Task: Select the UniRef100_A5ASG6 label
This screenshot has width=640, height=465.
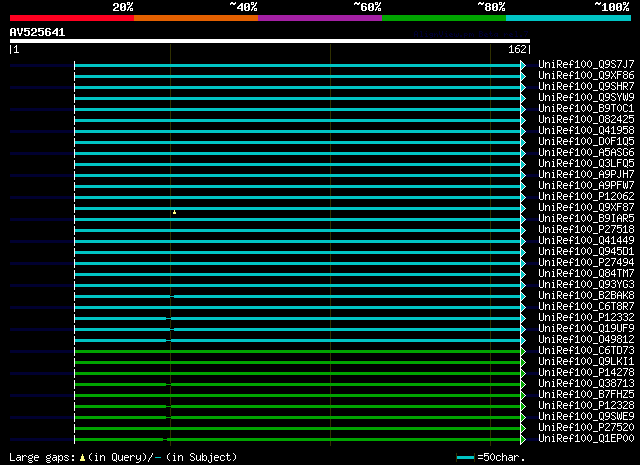Action: [586, 153]
